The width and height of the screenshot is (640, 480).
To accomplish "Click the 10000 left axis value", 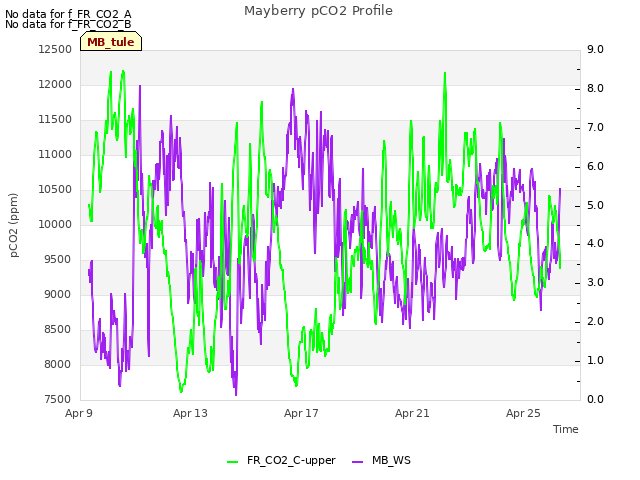I will (55, 224).
